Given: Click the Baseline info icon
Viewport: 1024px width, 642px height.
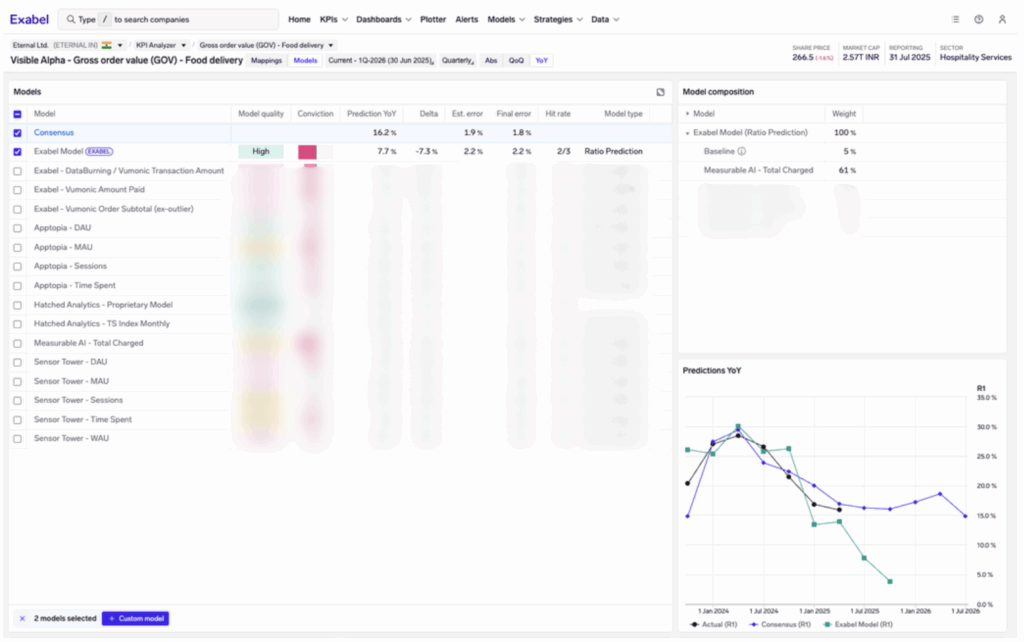Looking at the screenshot, I should pos(741,152).
